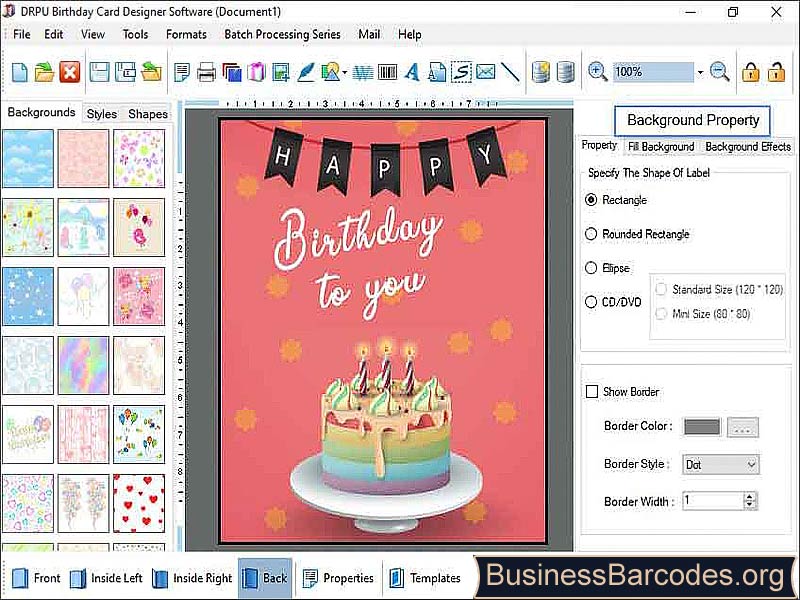Screen dimensions: 800x600
Task: Enable the Show Border checkbox
Action: (x=592, y=392)
